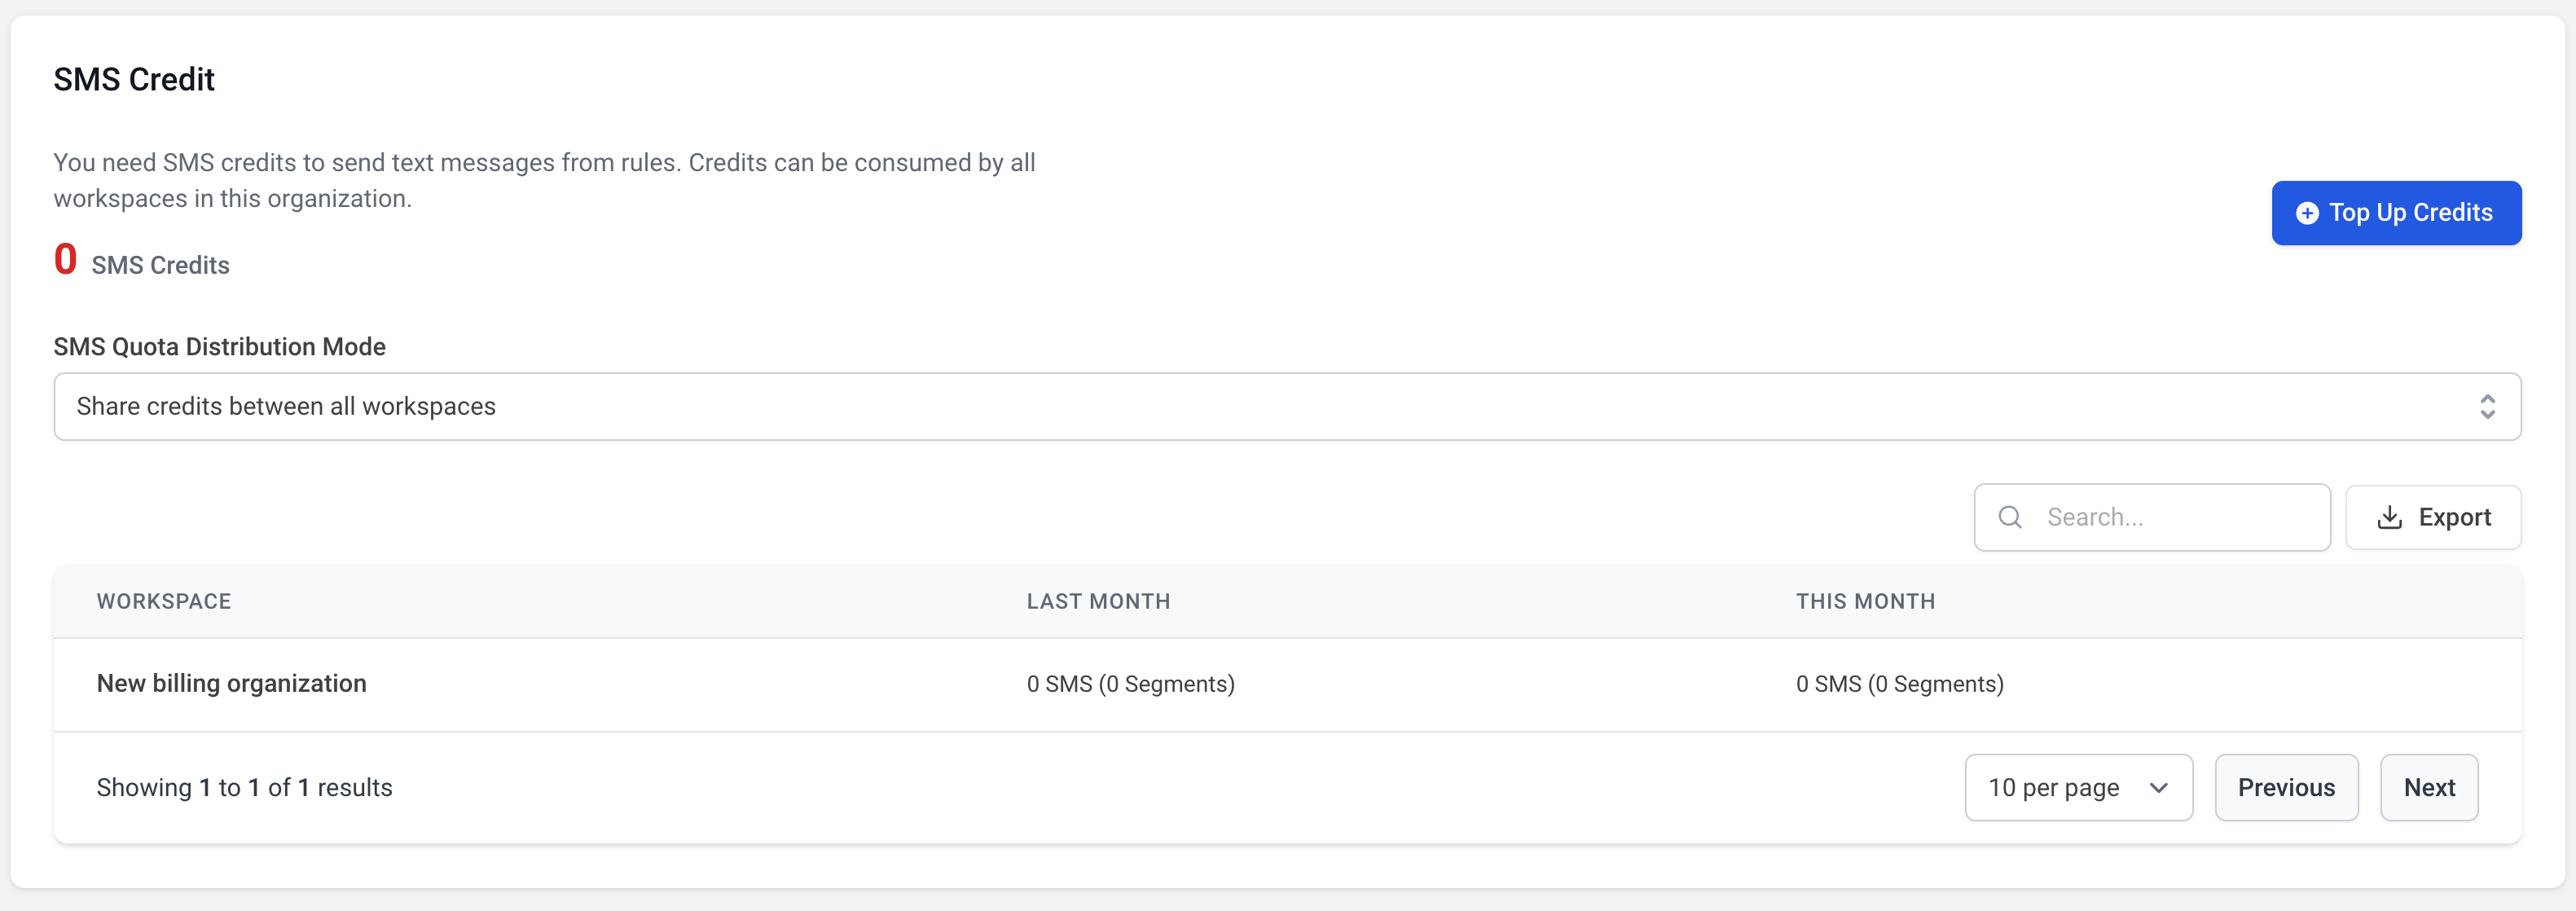2576x911 pixels.
Task: Open the 10 per page selector
Action: coord(2077,788)
